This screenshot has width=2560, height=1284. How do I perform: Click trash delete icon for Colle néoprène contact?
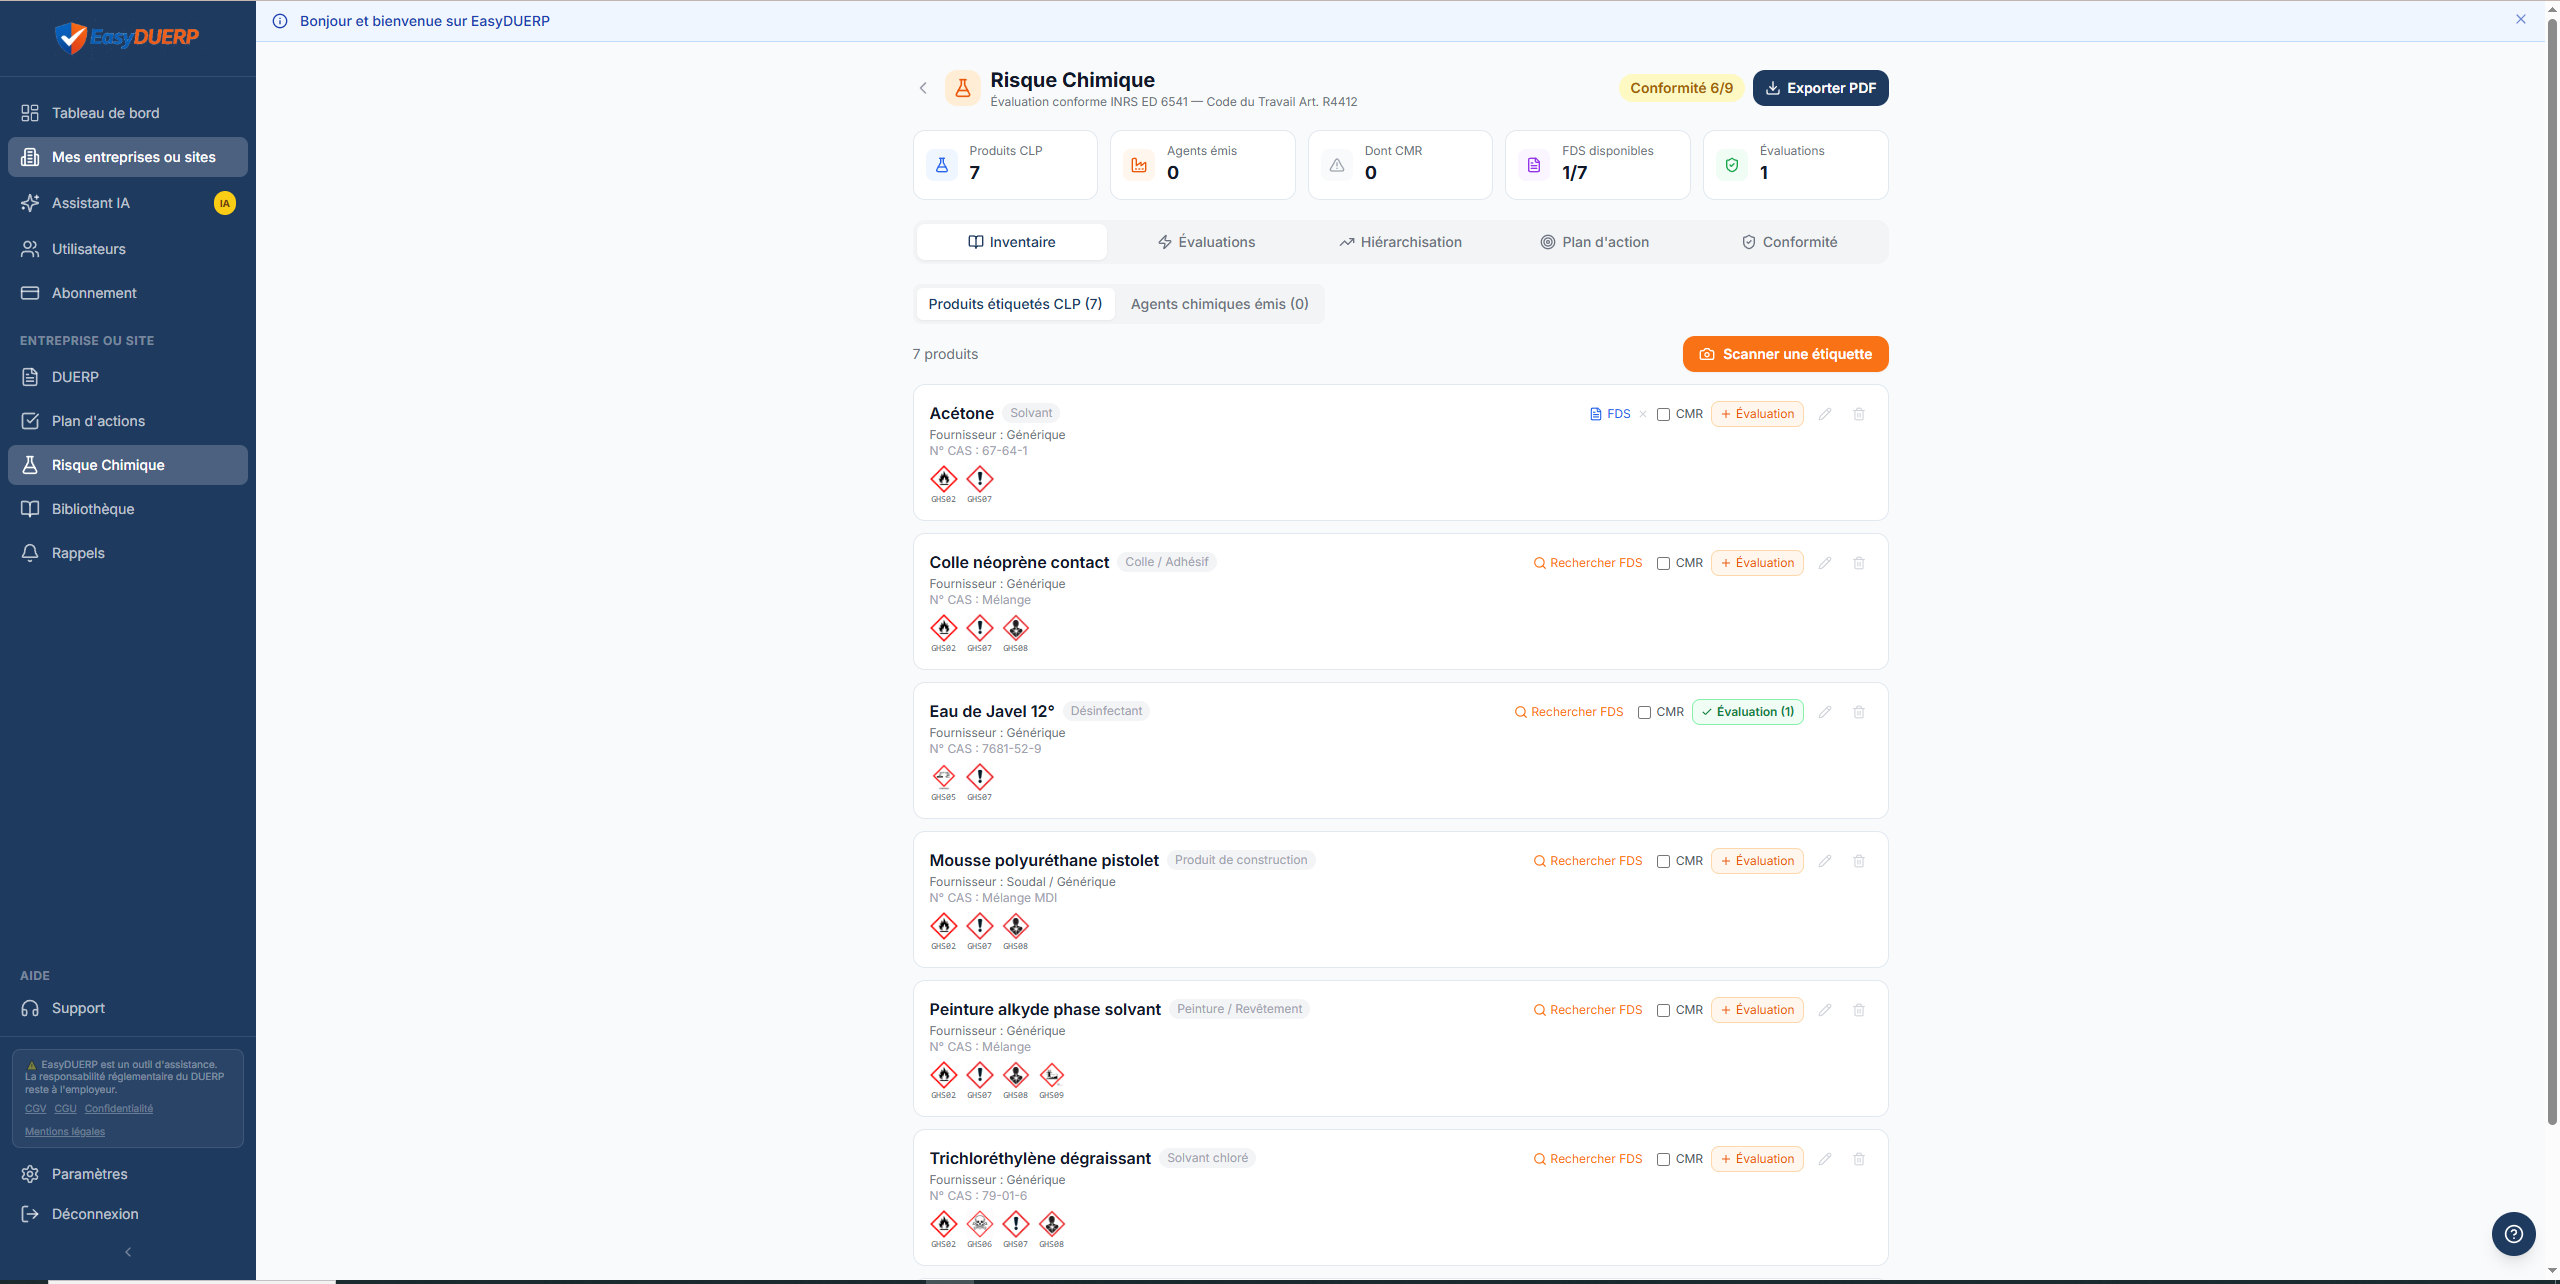point(1859,563)
